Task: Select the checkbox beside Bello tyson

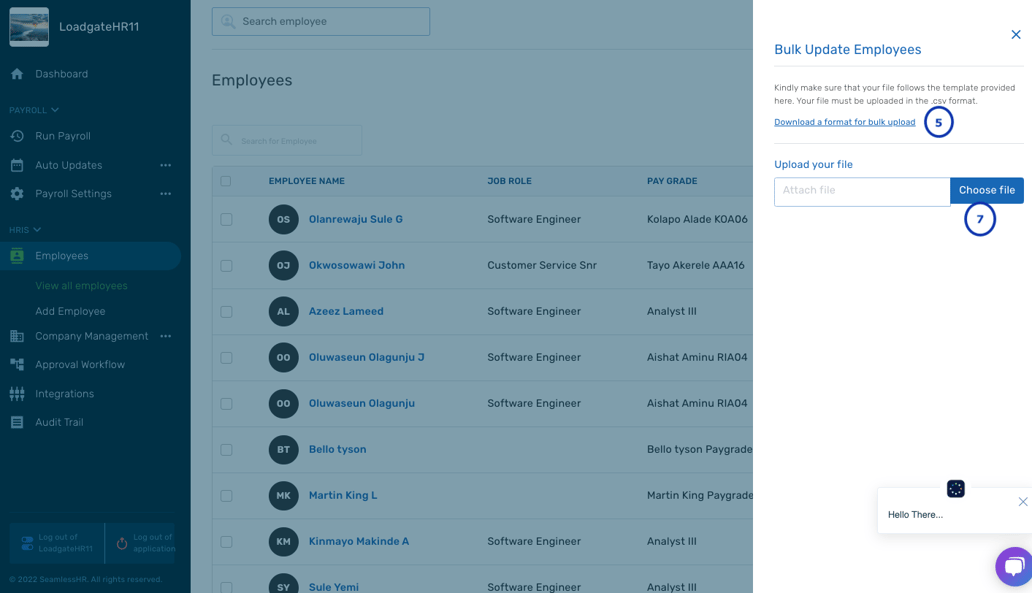Action: pos(227,449)
